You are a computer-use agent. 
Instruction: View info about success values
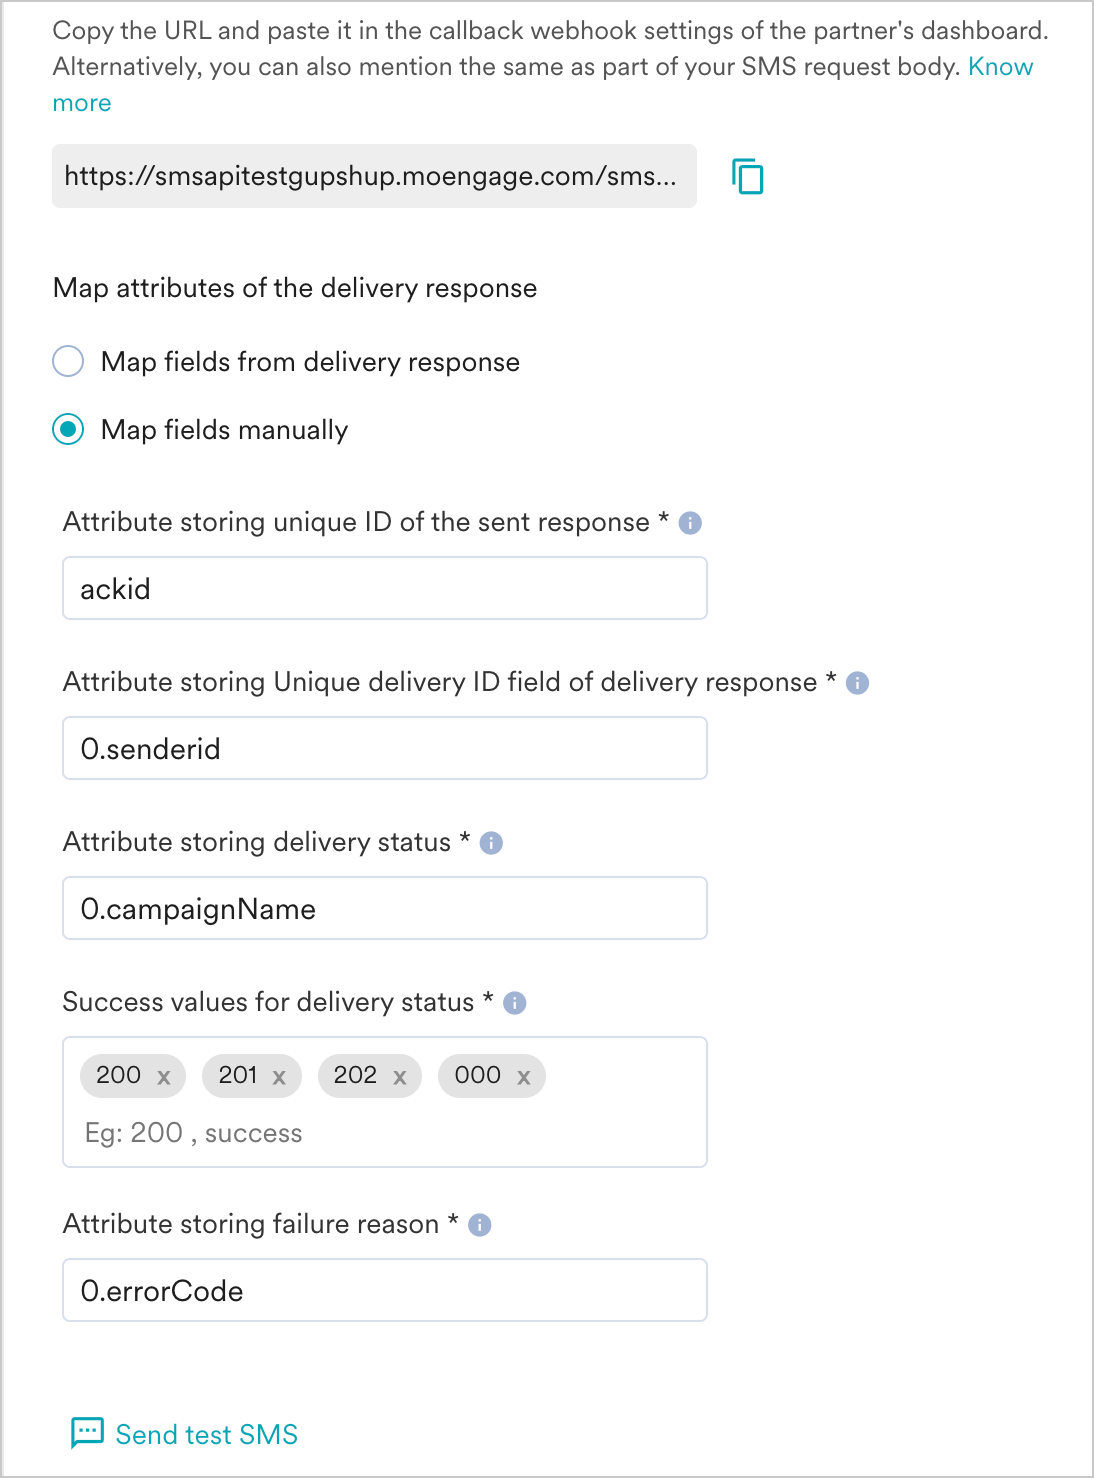click(x=515, y=1003)
